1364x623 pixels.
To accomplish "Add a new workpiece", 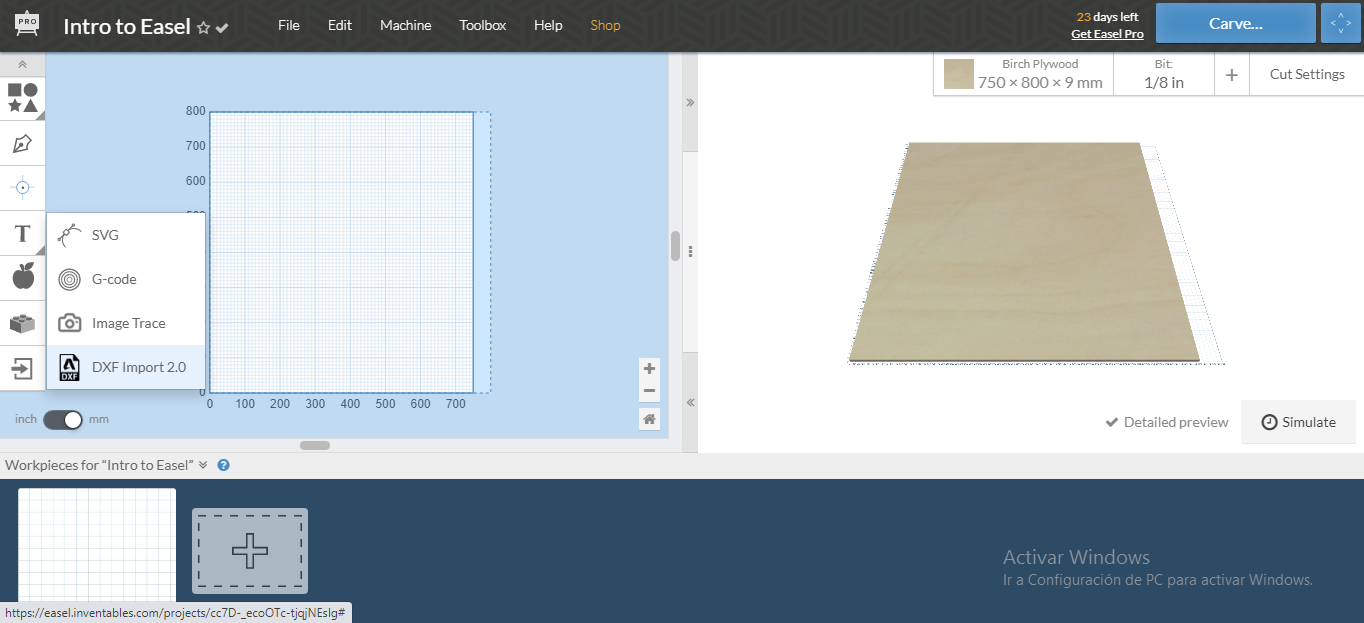I will tap(250, 551).
